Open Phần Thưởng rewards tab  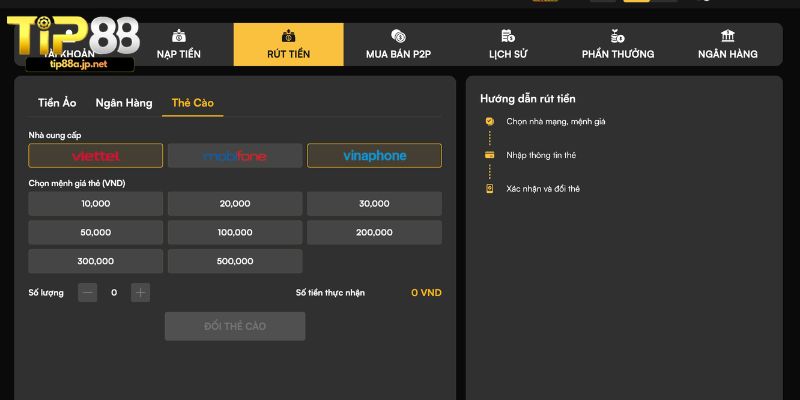(617, 44)
